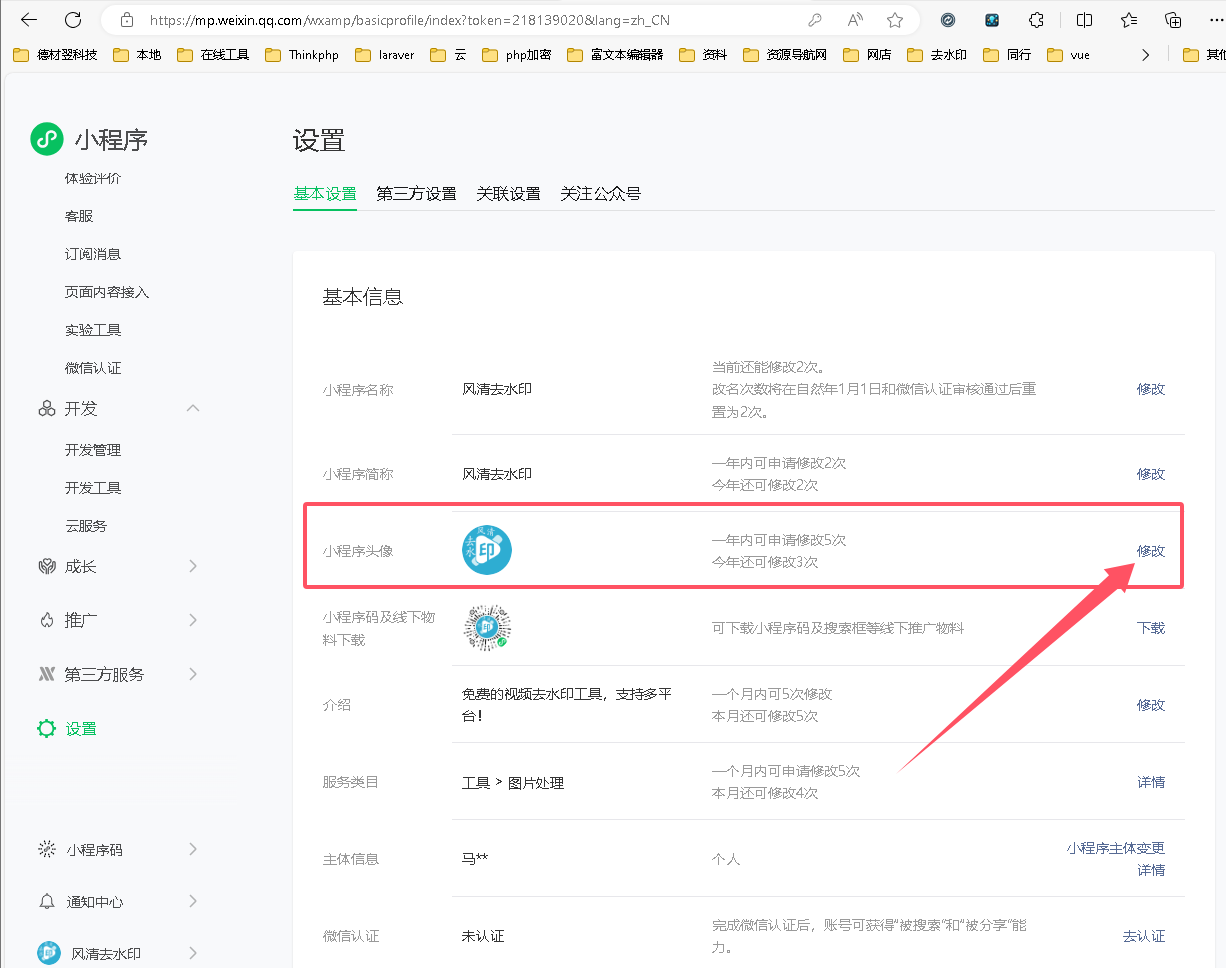Click 修改 for 介绍
Screen dimensions: 1226x968
pos(1151,705)
